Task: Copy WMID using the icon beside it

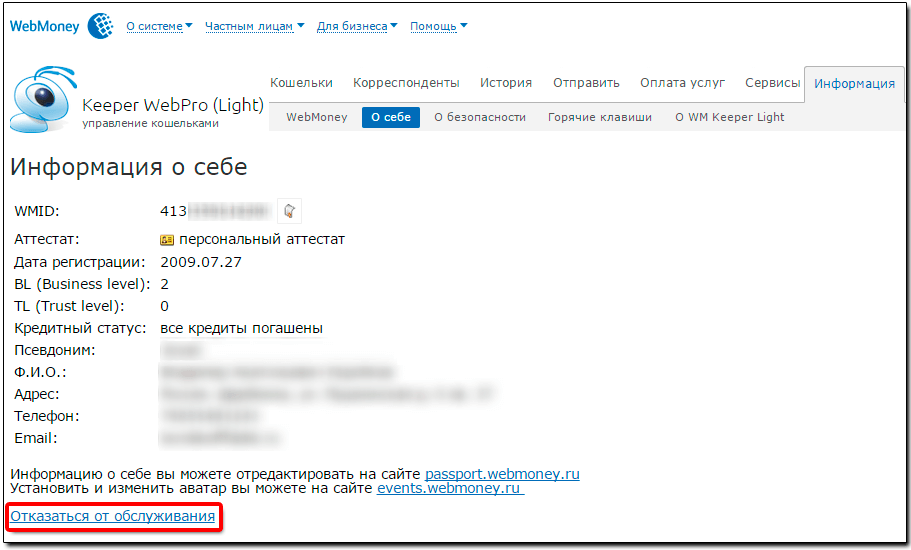Action: coord(289,211)
